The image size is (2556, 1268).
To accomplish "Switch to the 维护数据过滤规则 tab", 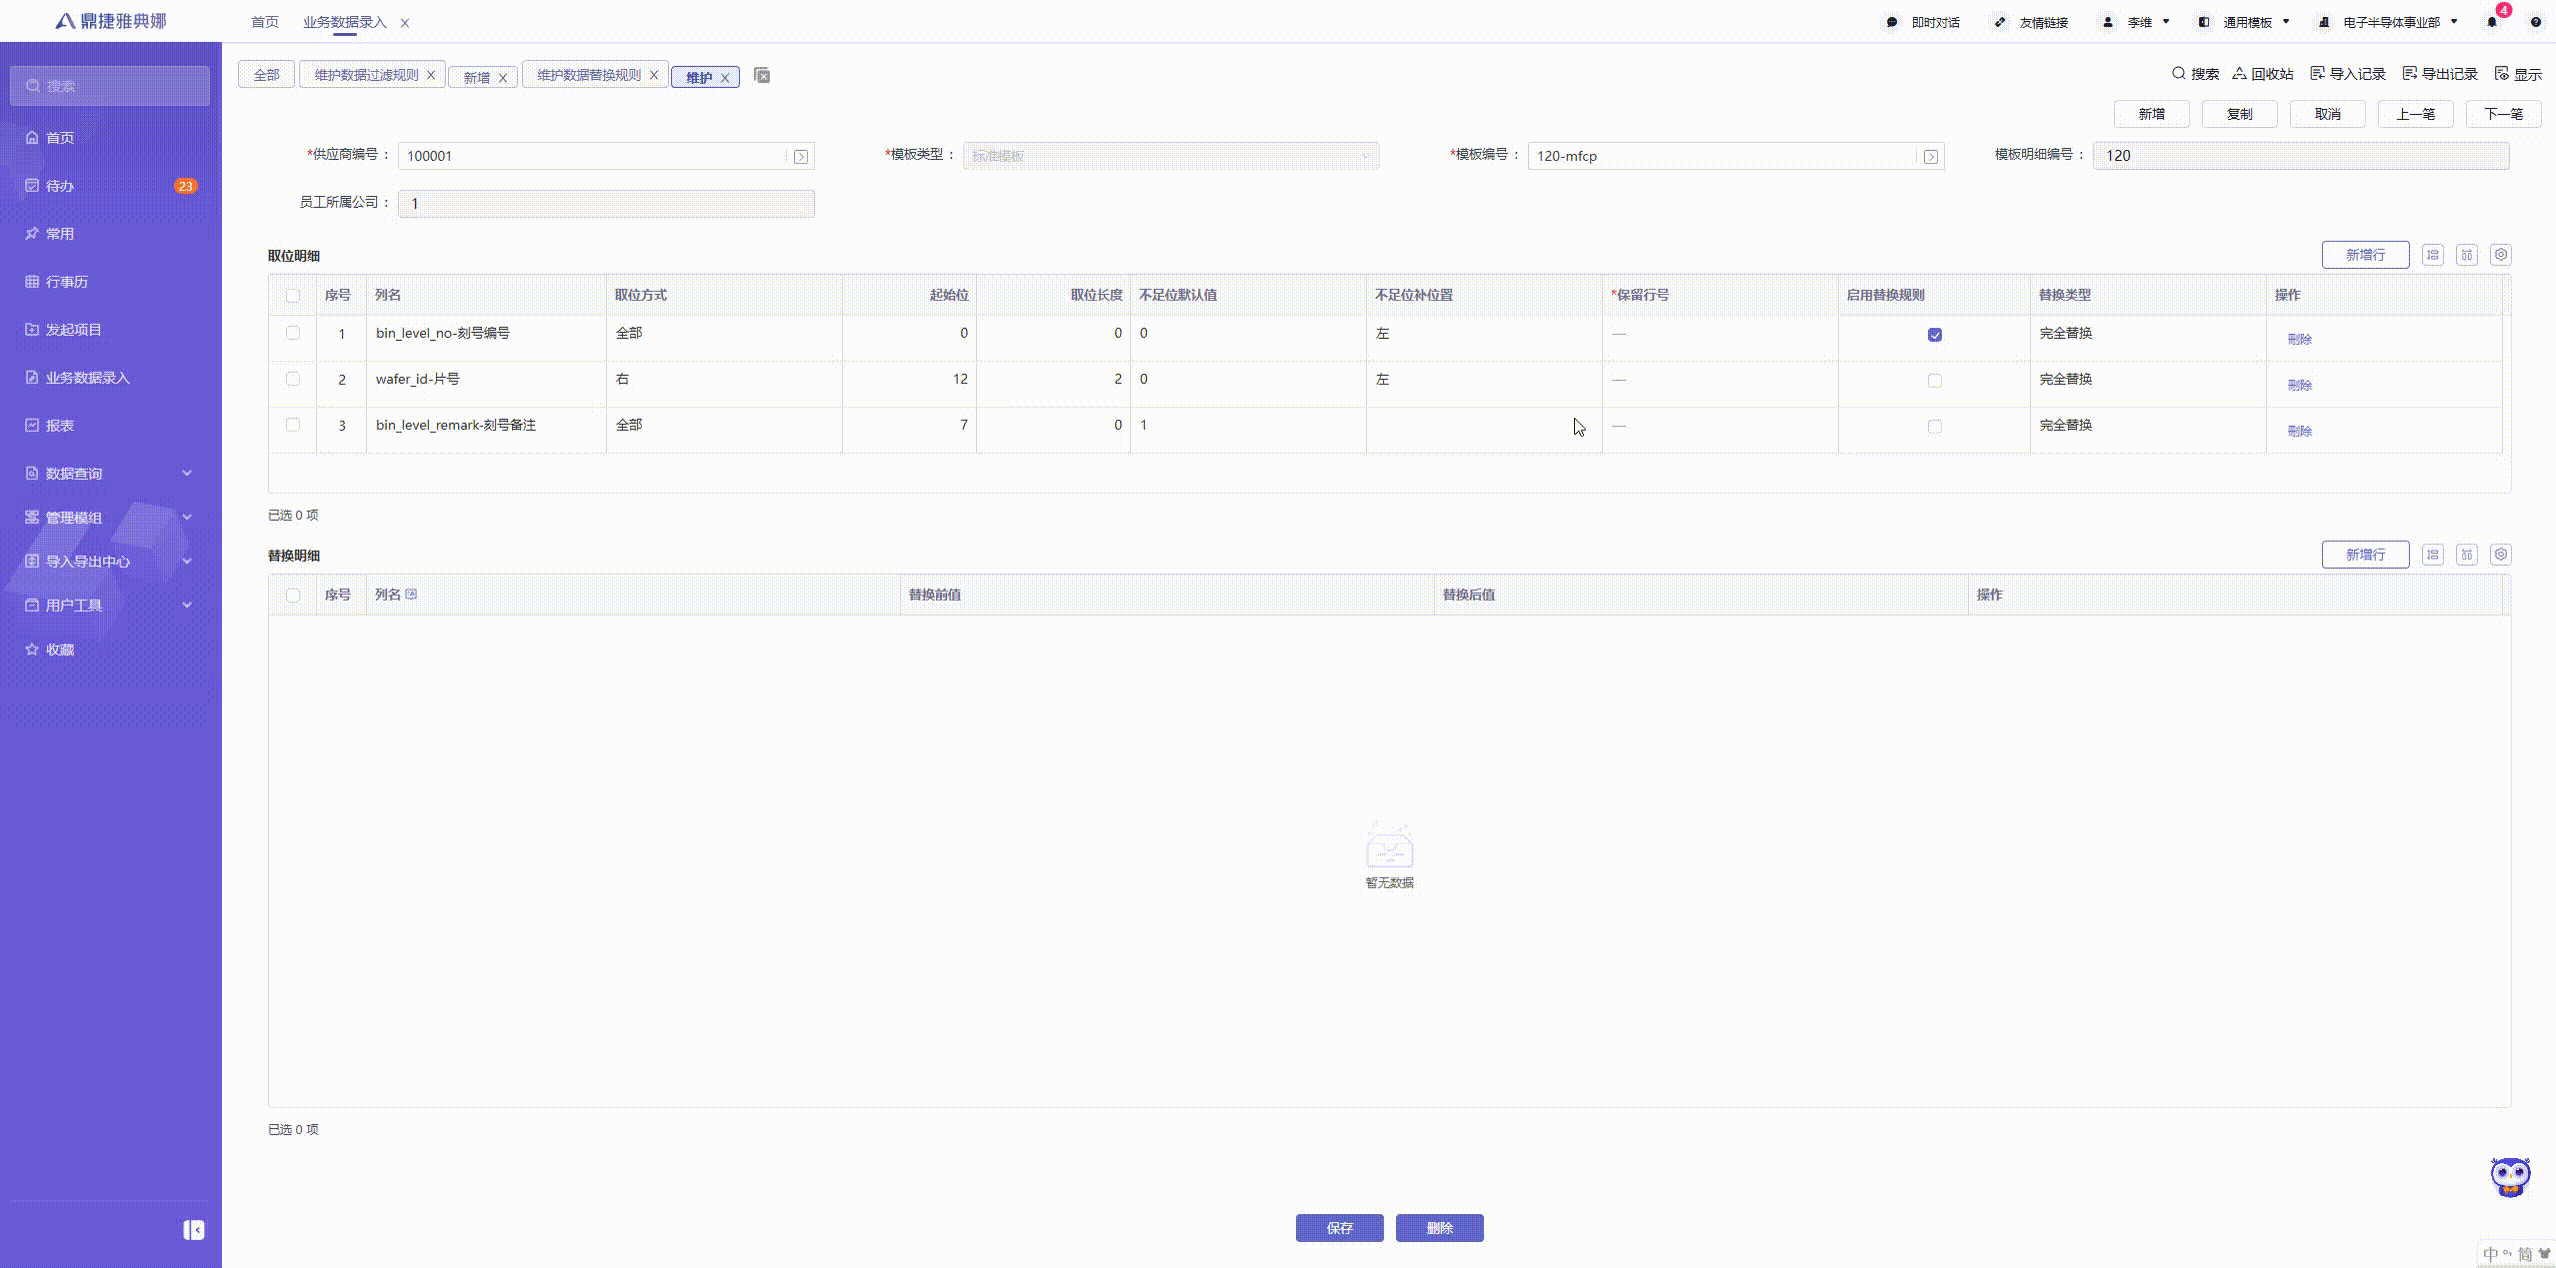I will 366,75.
